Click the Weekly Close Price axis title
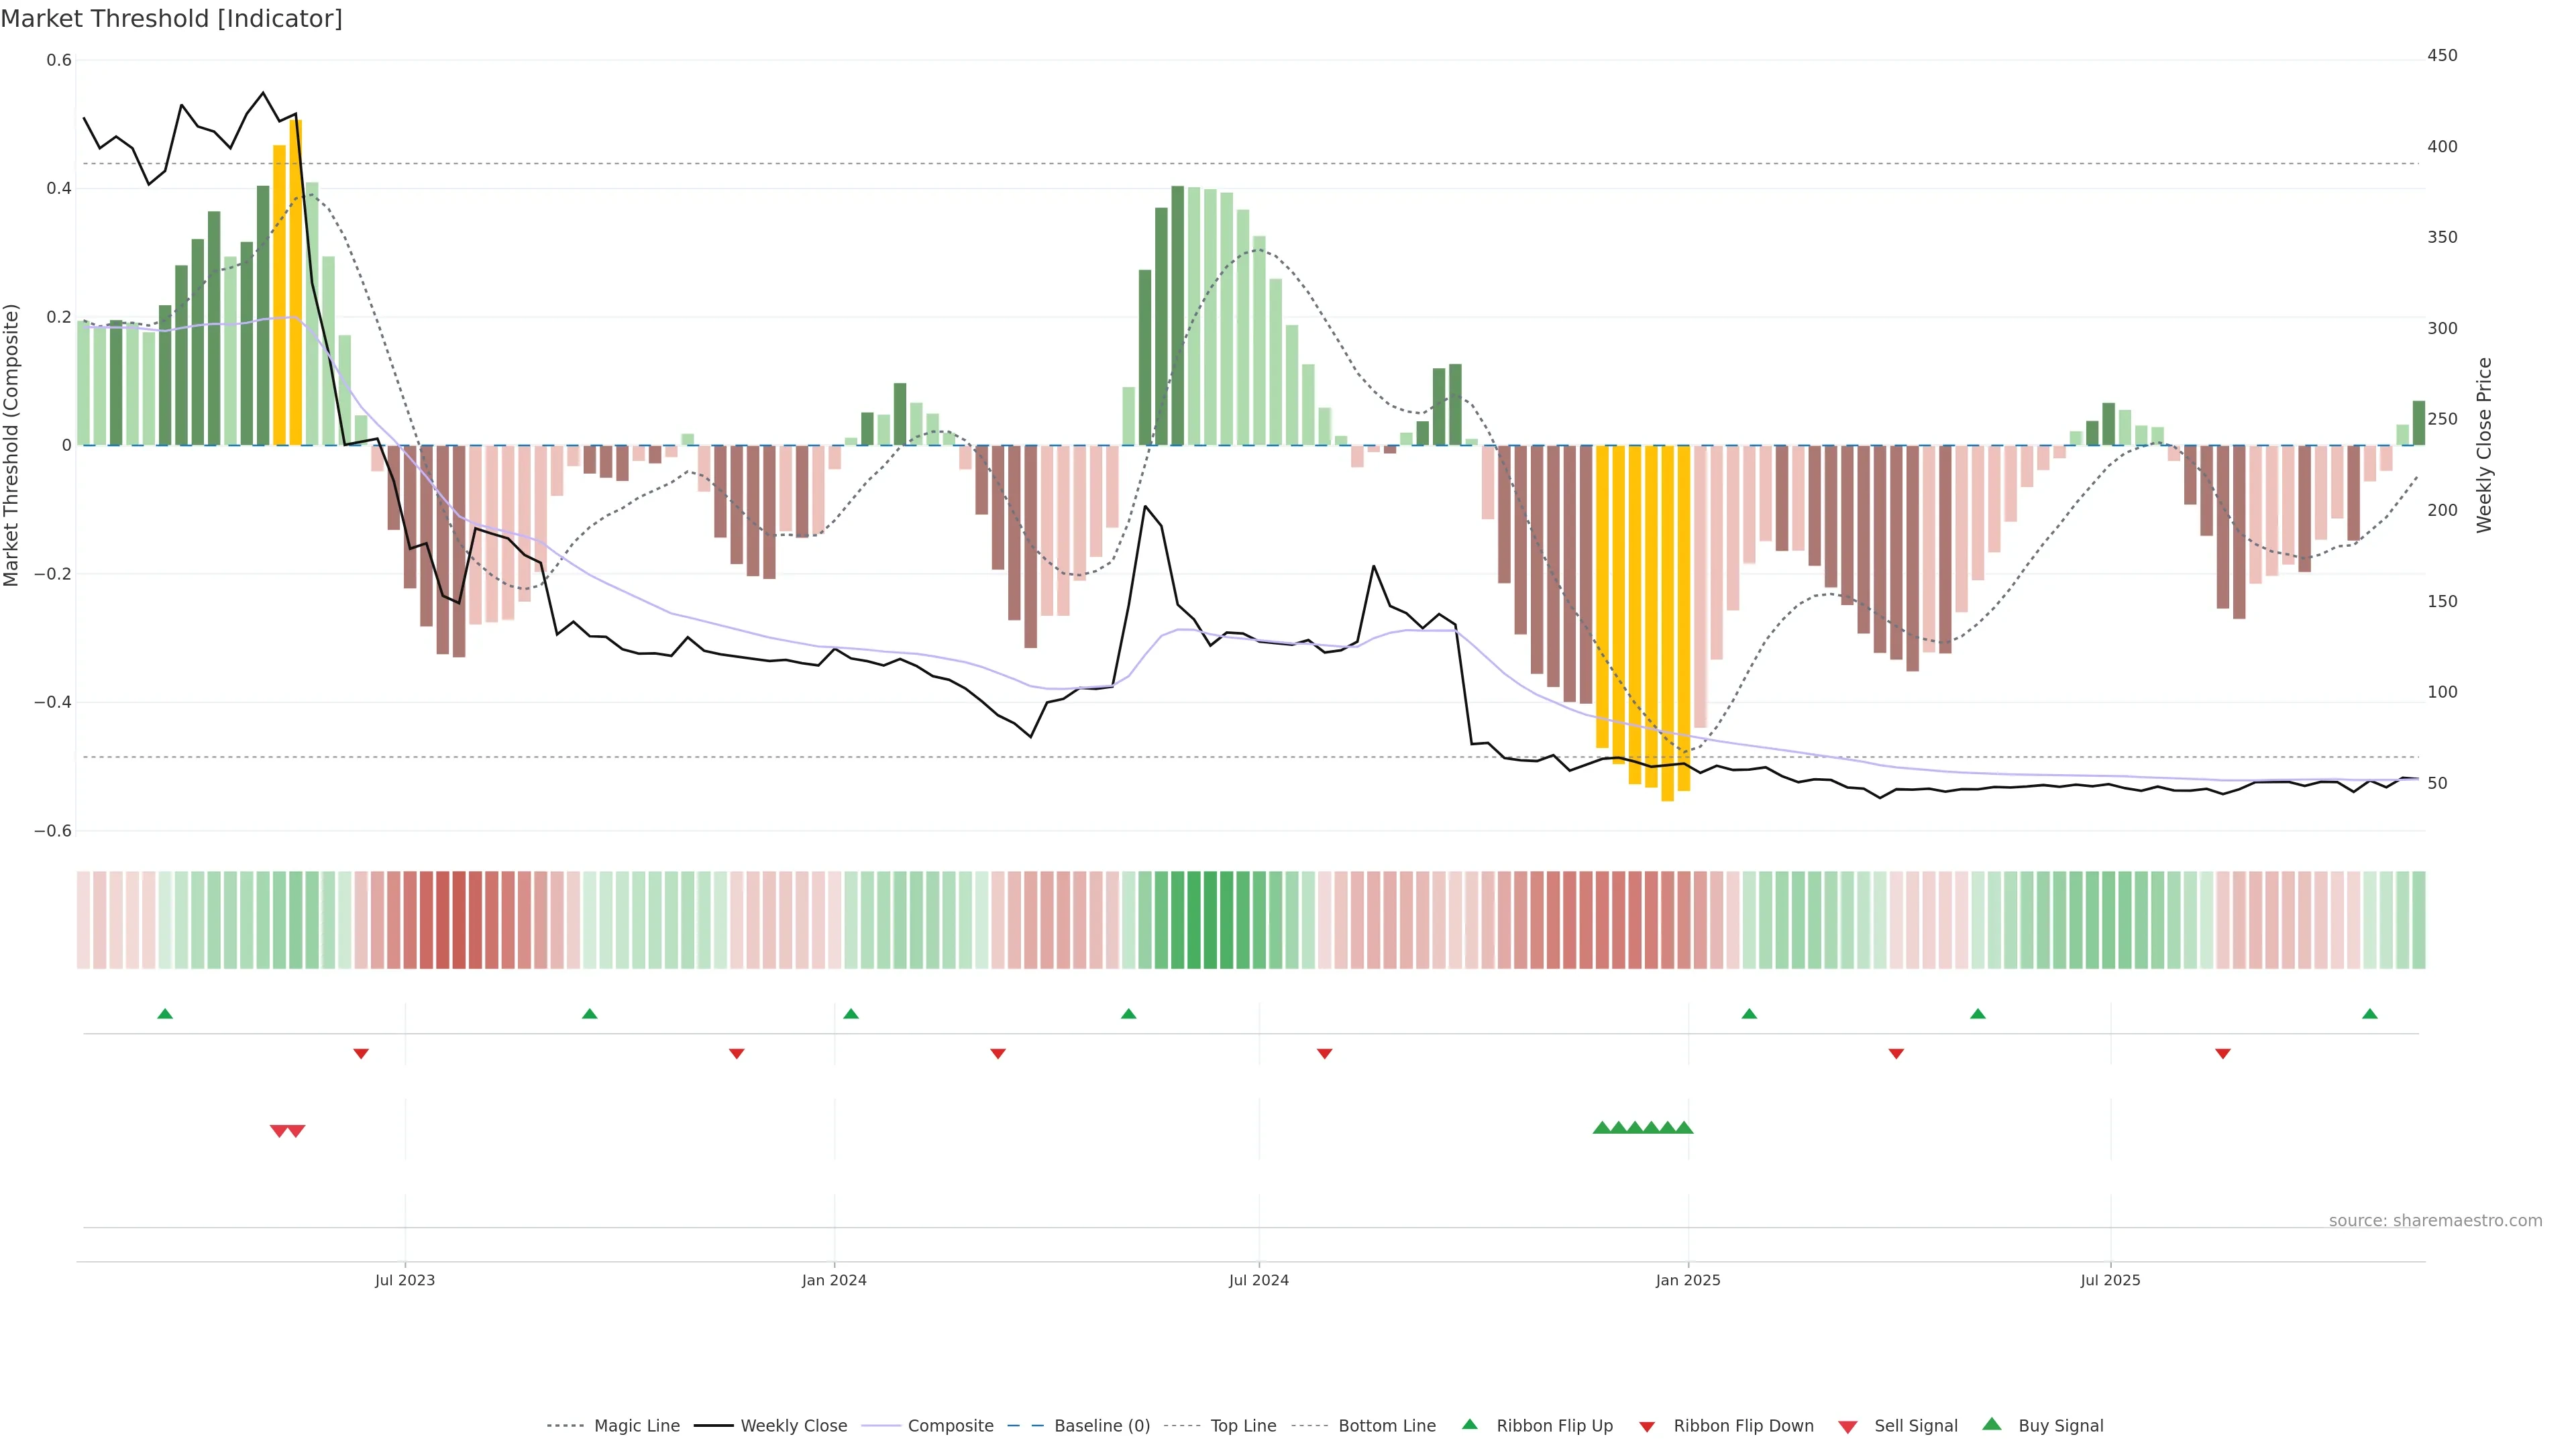 [2483, 445]
